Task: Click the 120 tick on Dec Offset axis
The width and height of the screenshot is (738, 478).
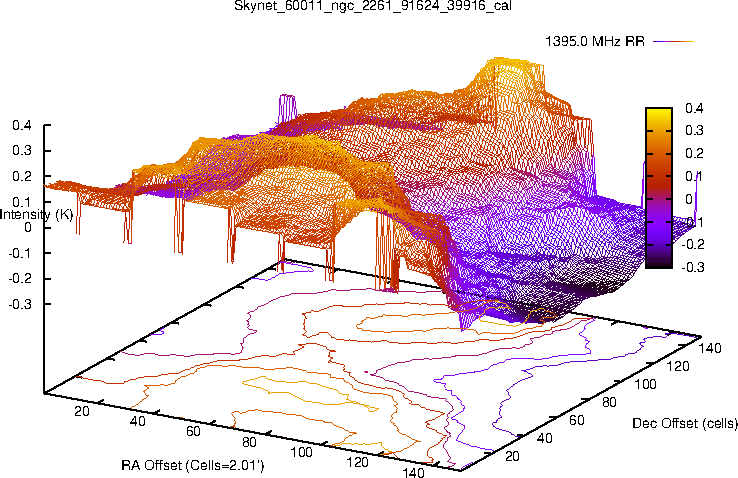Action: coord(678,366)
